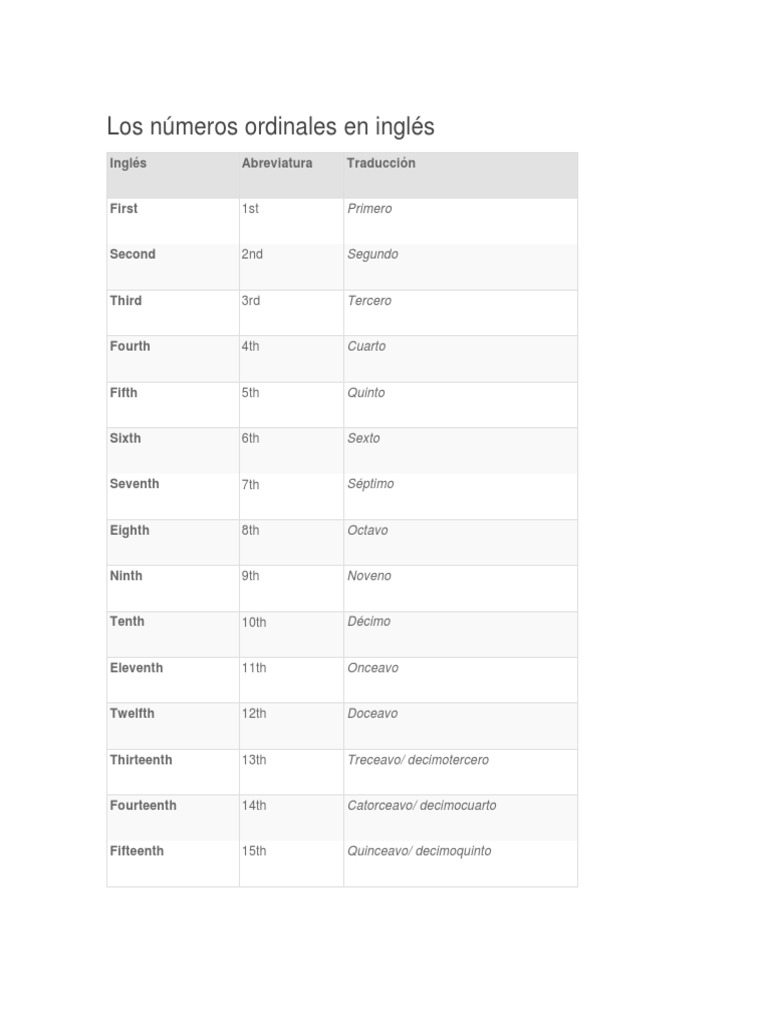Select the abbreviation "12th"
The height and width of the screenshot is (1024, 768).
point(254,714)
